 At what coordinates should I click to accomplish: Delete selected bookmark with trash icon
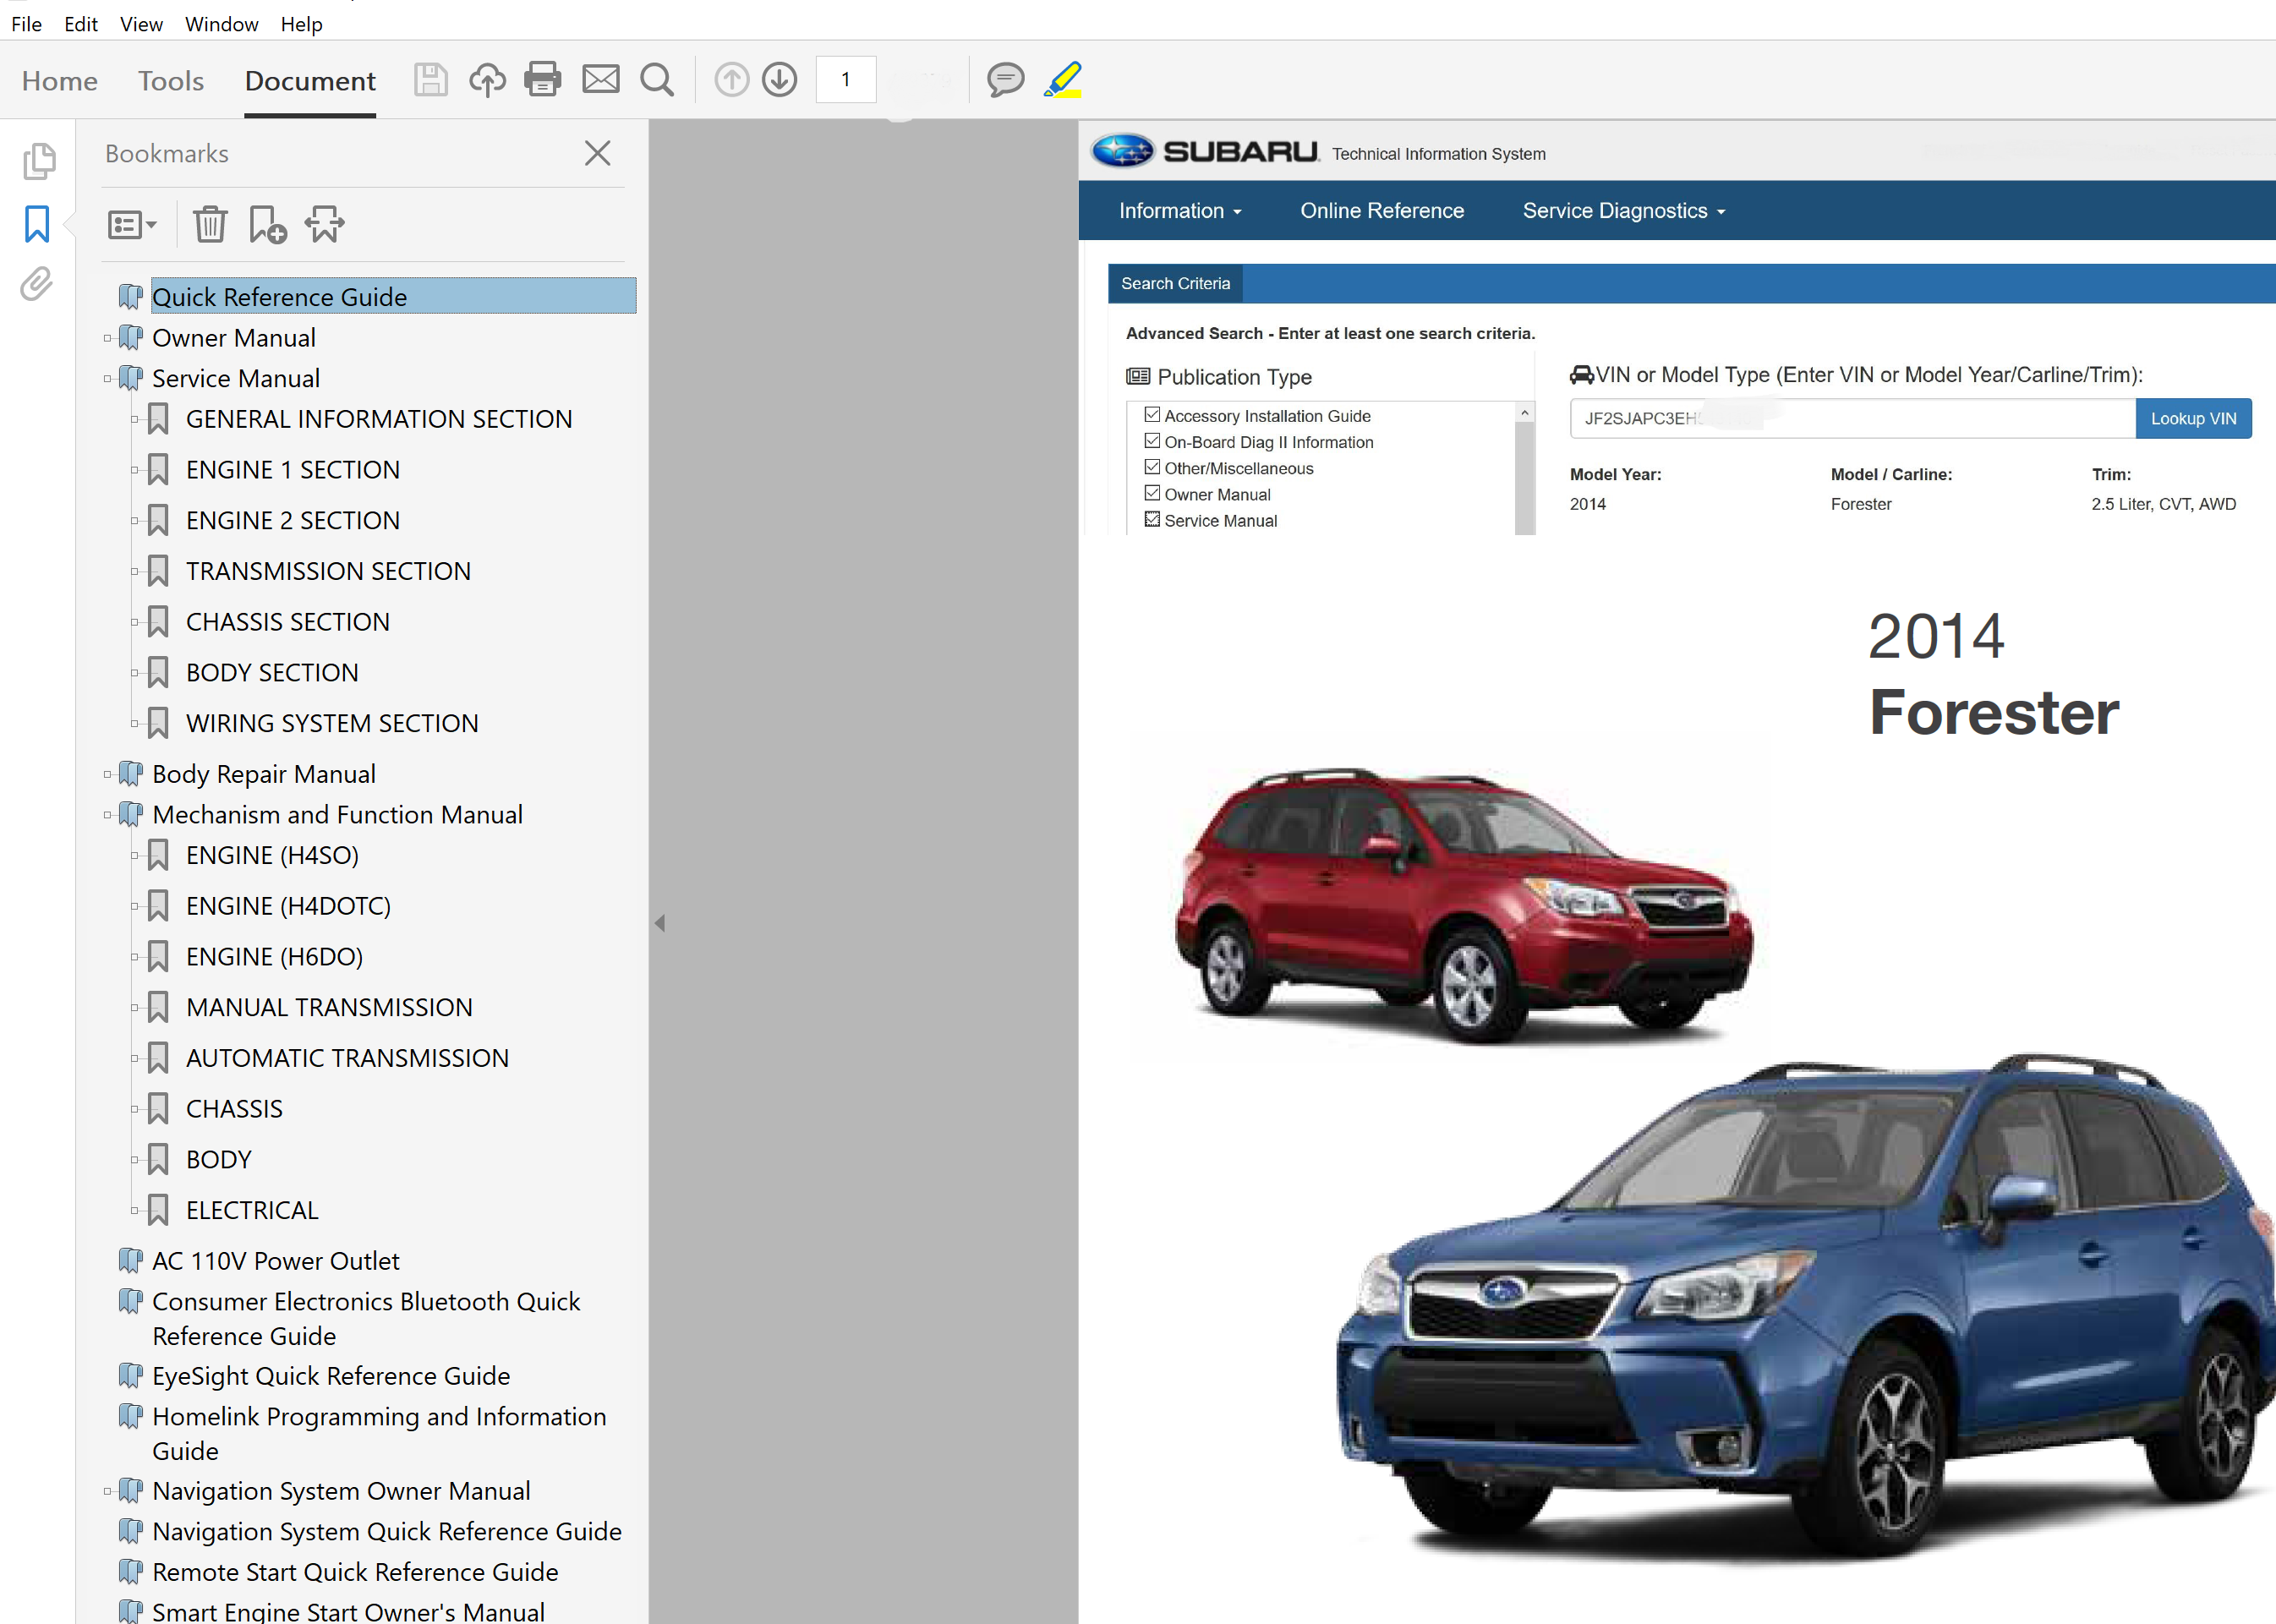pos(210,224)
